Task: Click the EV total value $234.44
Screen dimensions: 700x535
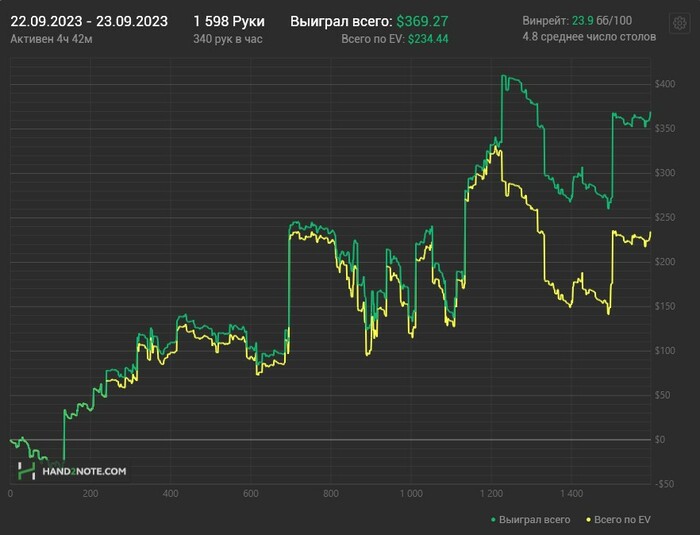Action: [x=428, y=39]
